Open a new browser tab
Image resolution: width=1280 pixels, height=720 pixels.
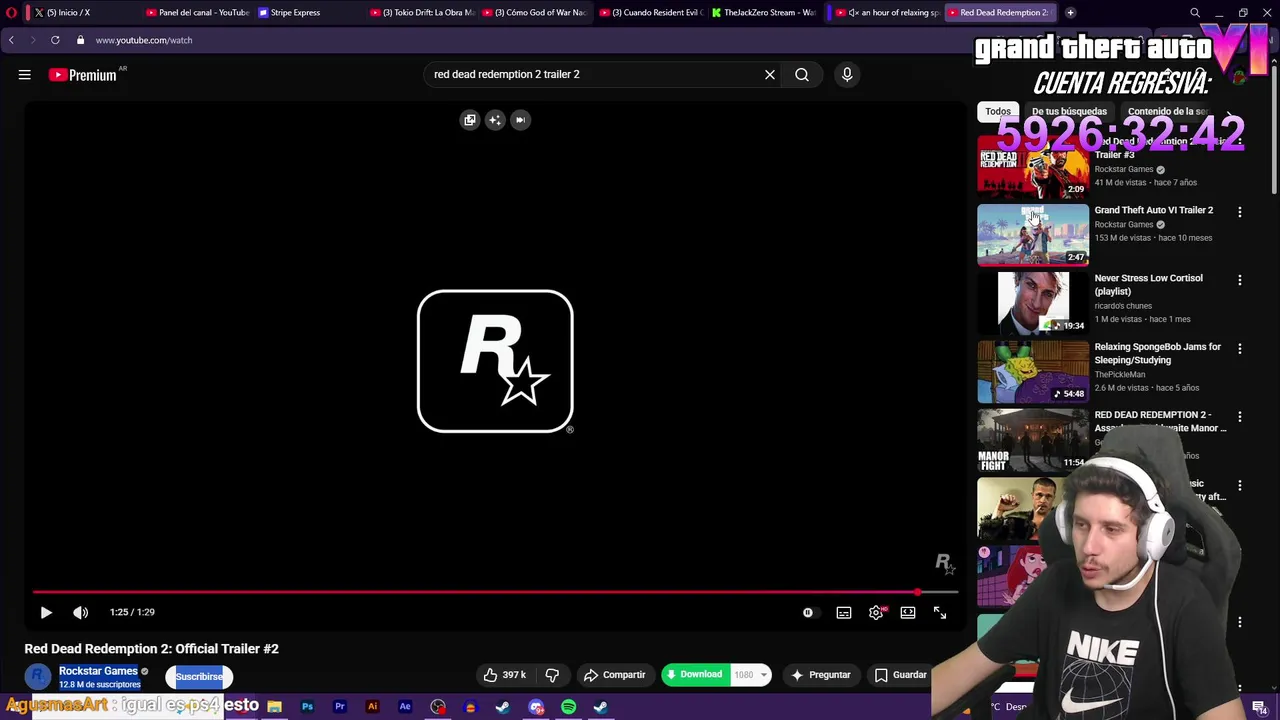pos(1070,13)
